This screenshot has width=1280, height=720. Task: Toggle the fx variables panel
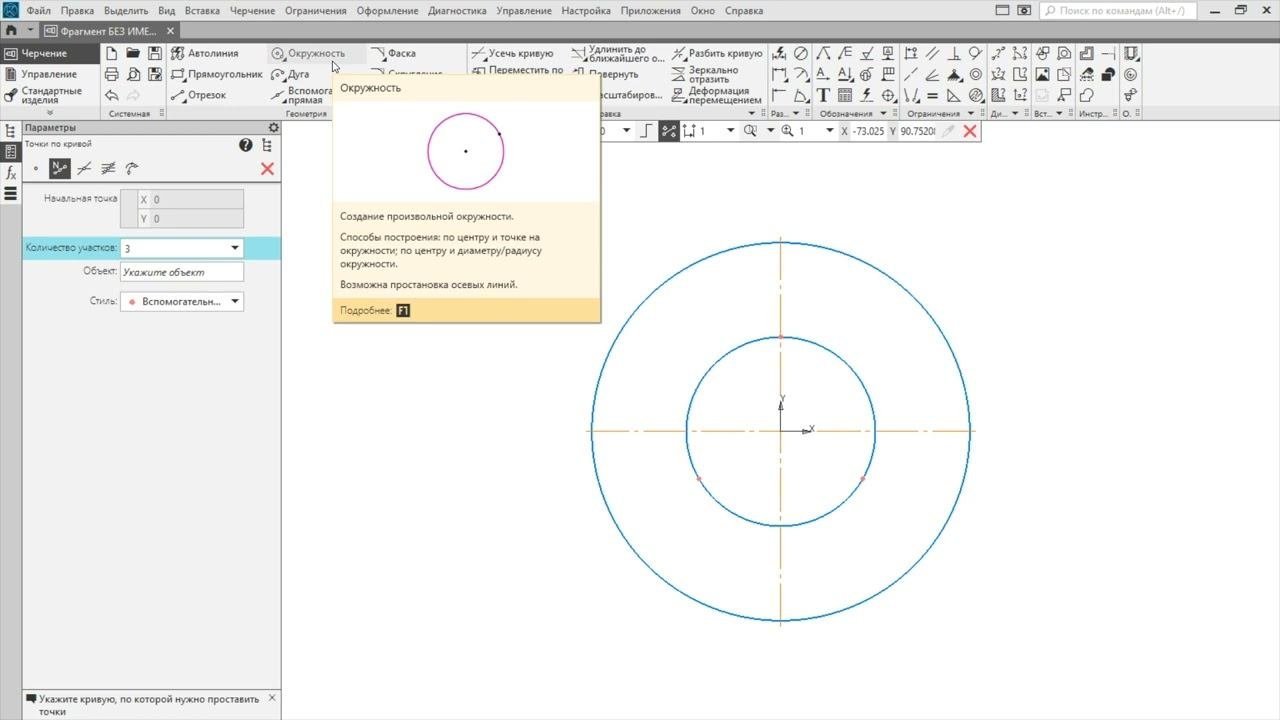(11, 173)
